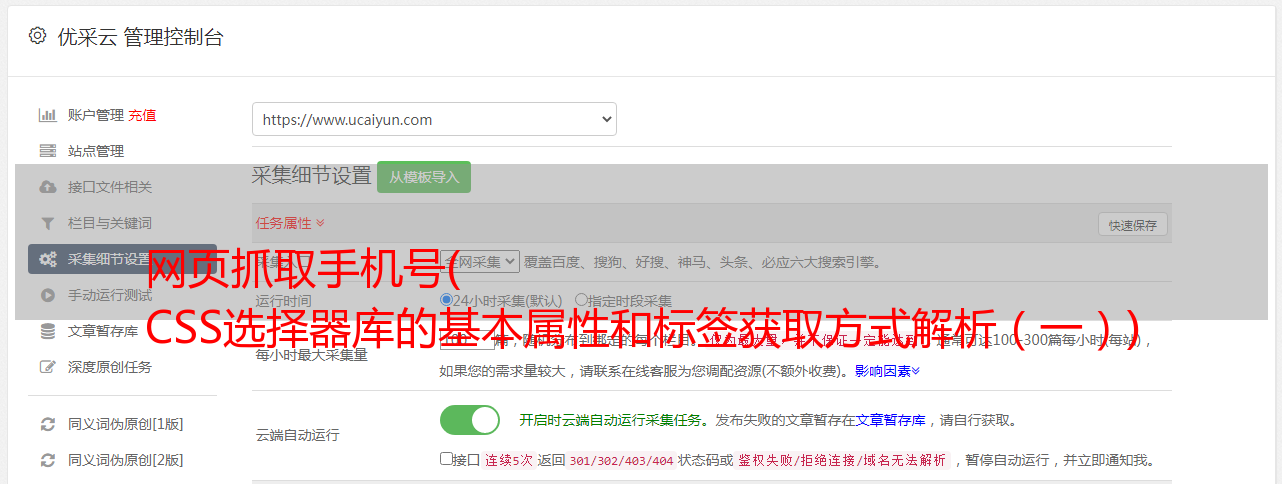Toggle the 云端自动运行 switch off

[x=470, y=420]
